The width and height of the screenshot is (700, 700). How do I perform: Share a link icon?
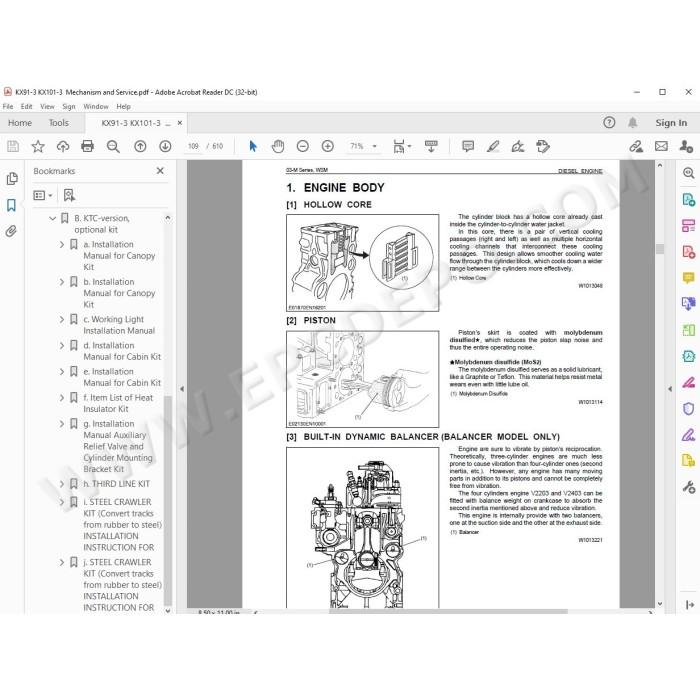[x=636, y=146]
